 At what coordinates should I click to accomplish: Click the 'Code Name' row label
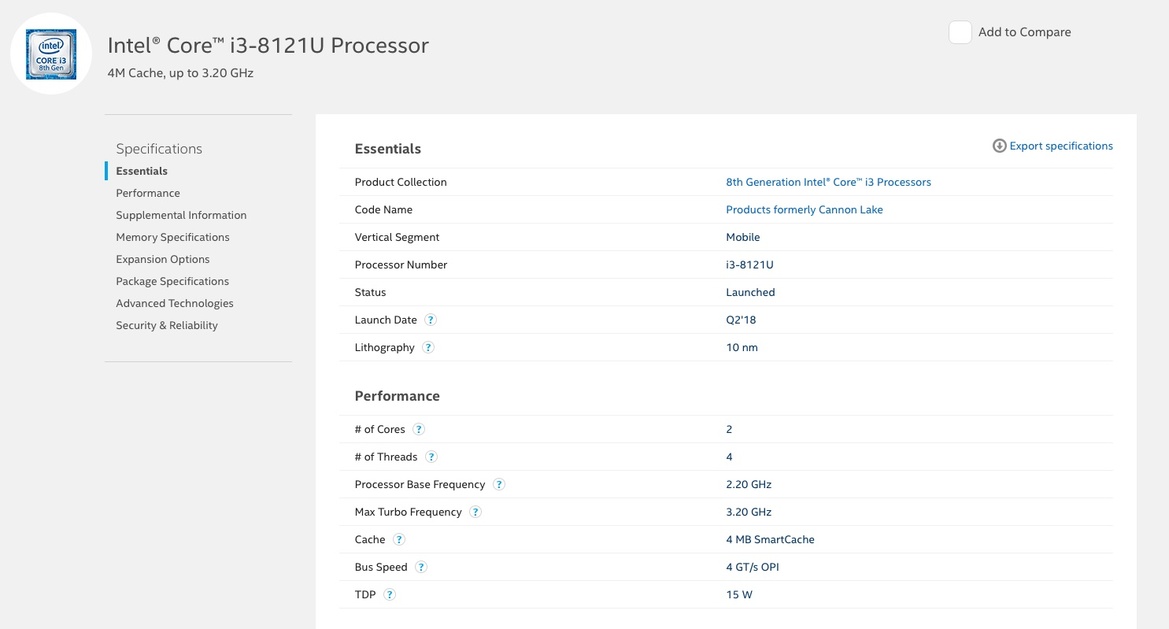[x=383, y=209]
